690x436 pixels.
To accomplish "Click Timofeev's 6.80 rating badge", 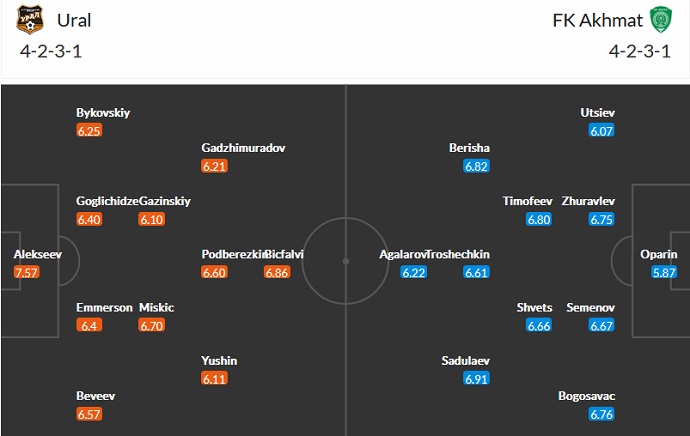I will tap(539, 219).
